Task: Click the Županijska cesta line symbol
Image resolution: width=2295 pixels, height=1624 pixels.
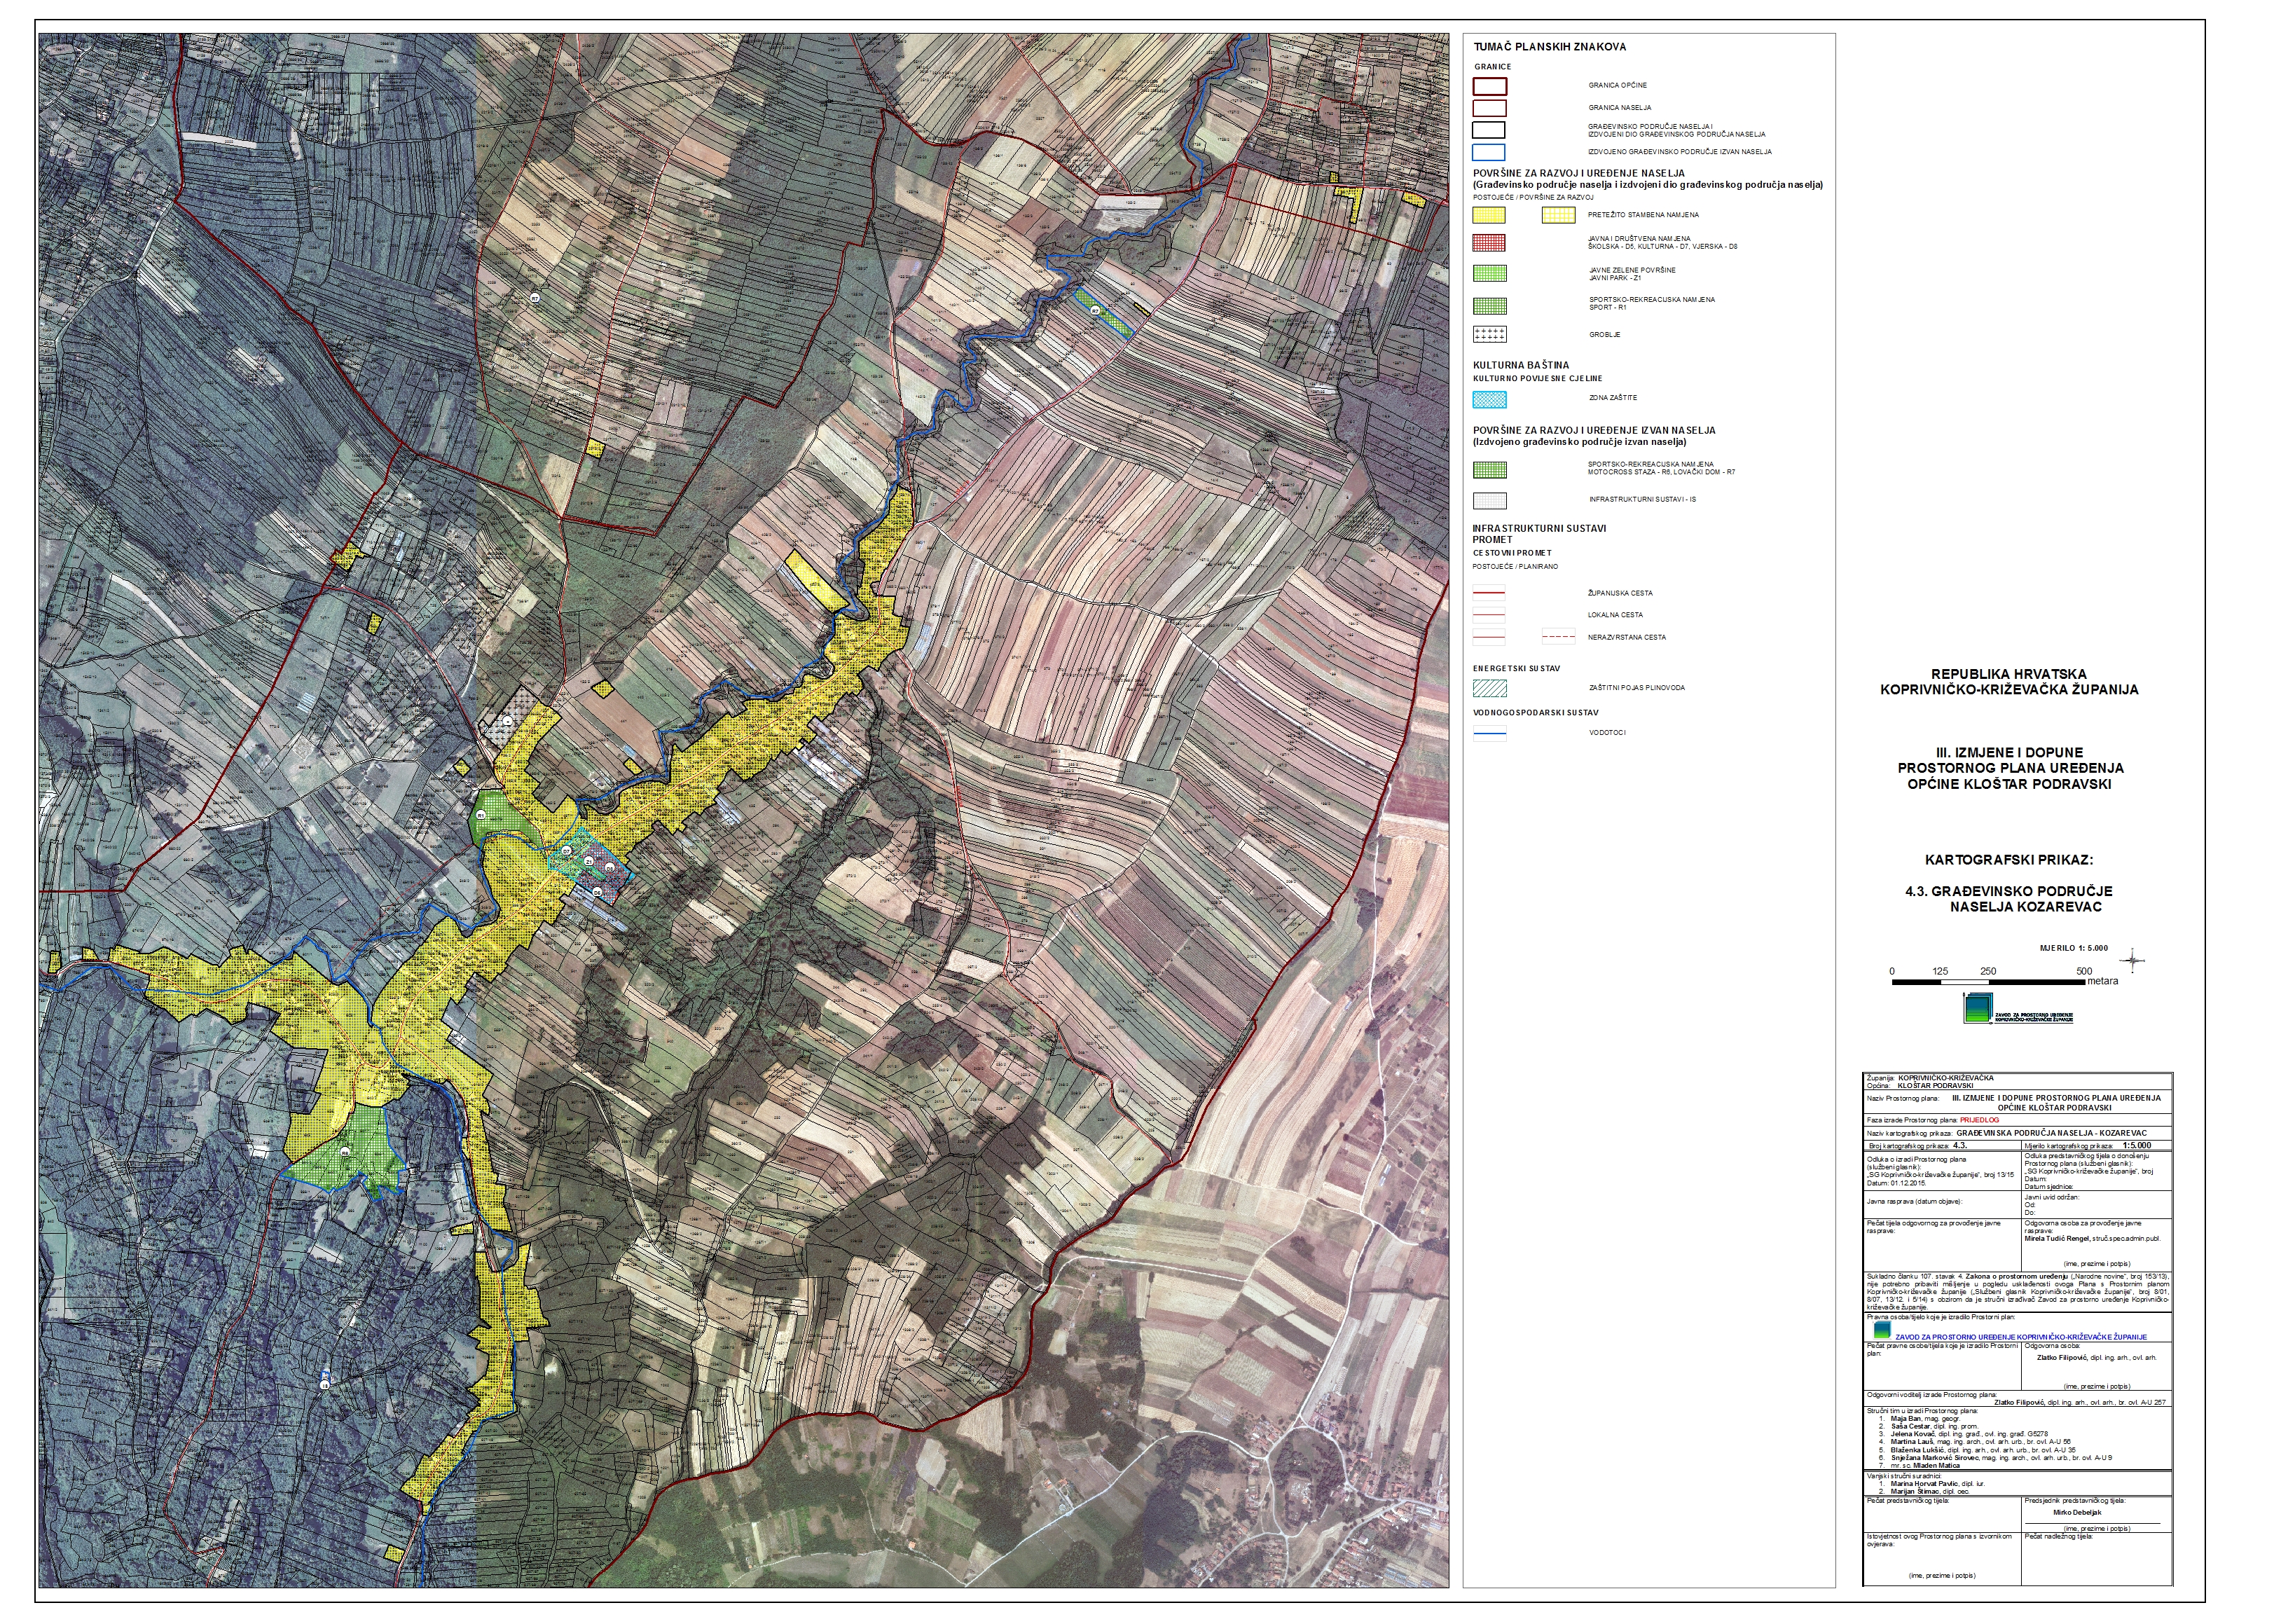Action: [1489, 593]
